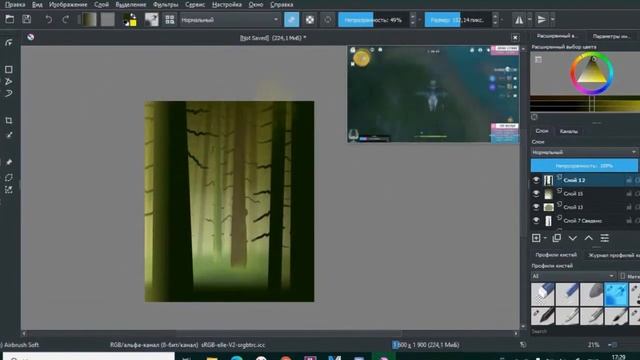Toggle horizontal mirror tool
The height and width of the screenshot is (360, 640).
tap(519, 20)
